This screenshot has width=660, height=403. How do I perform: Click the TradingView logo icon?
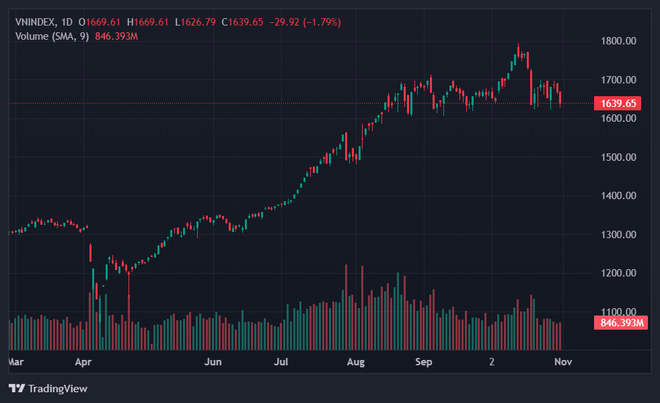click(17, 389)
